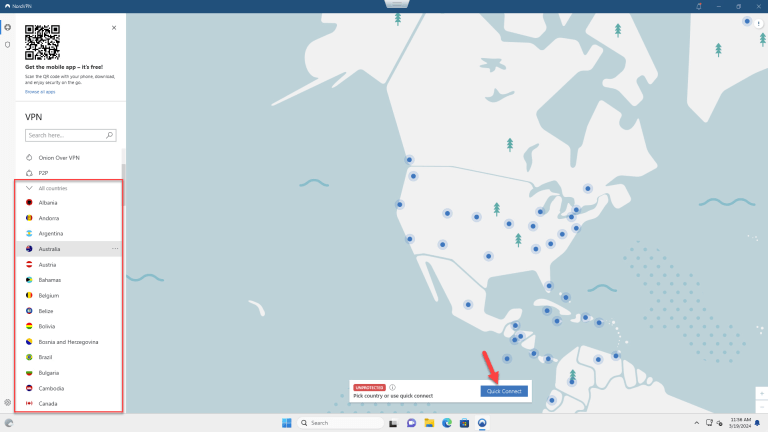Viewport: 768px width, 432px height.
Task: Open the NordVPN icon in taskbar
Action: point(483,423)
